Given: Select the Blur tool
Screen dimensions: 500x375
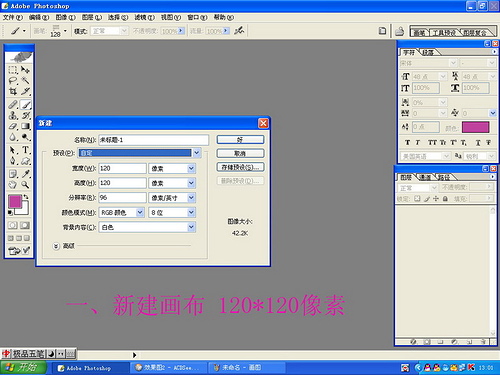Looking at the screenshot, I should (13, 137).
